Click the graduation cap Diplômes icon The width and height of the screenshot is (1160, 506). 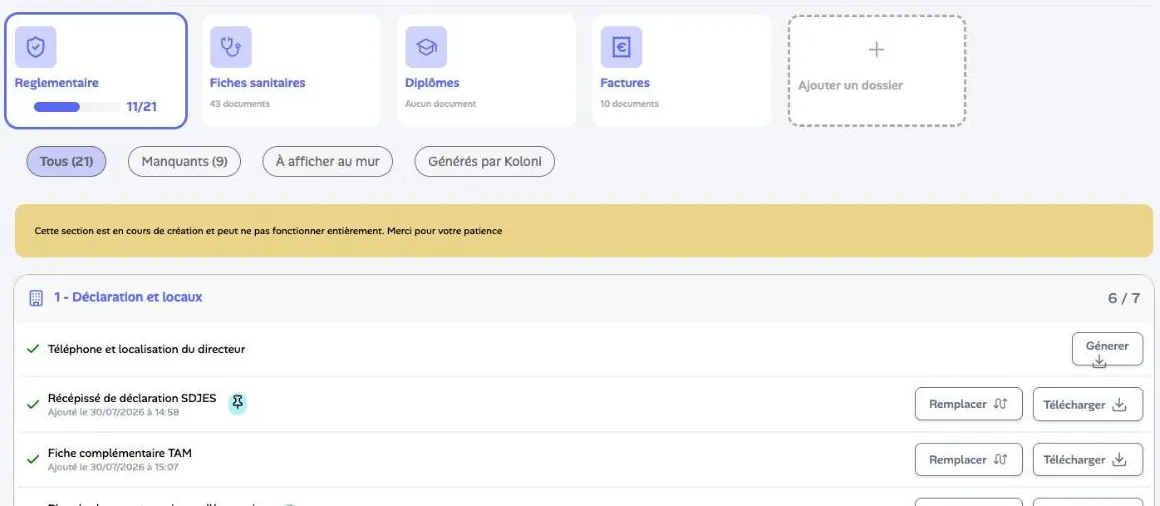coord(426,47)
